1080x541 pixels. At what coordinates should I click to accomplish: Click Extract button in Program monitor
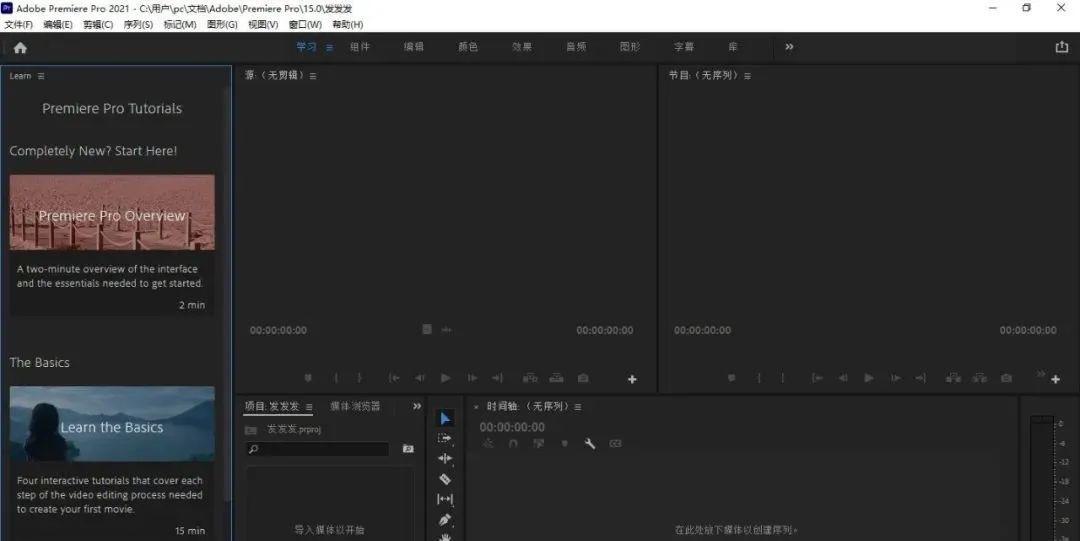pyautogui.click(x=979, y=378)
